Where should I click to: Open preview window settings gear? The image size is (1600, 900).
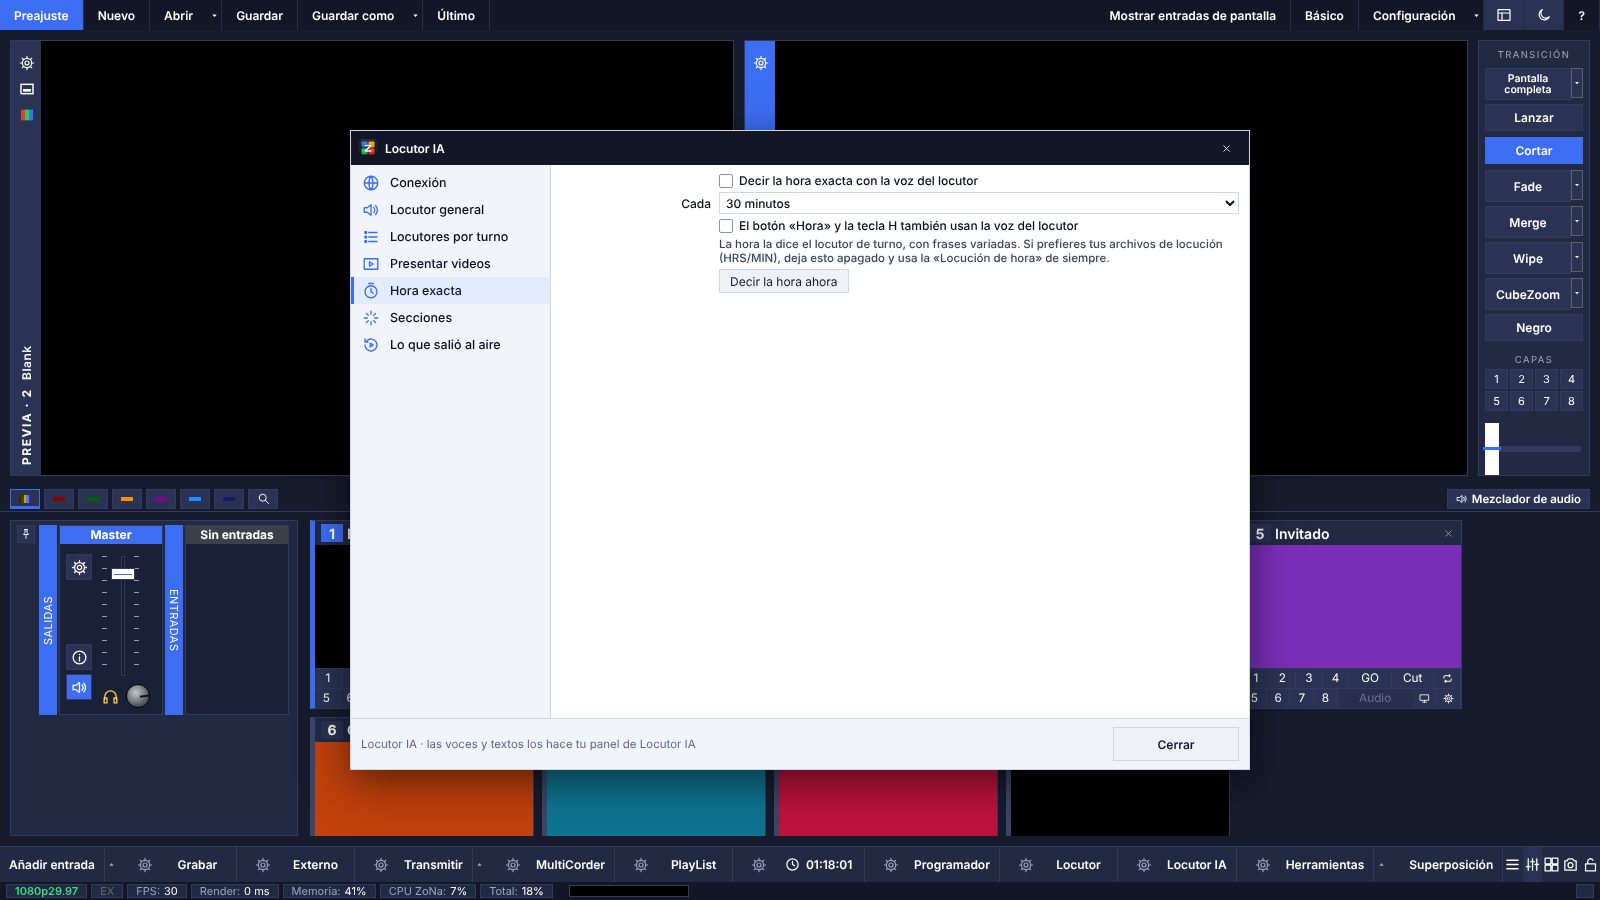pyautogui.click(x=27, y=63)
